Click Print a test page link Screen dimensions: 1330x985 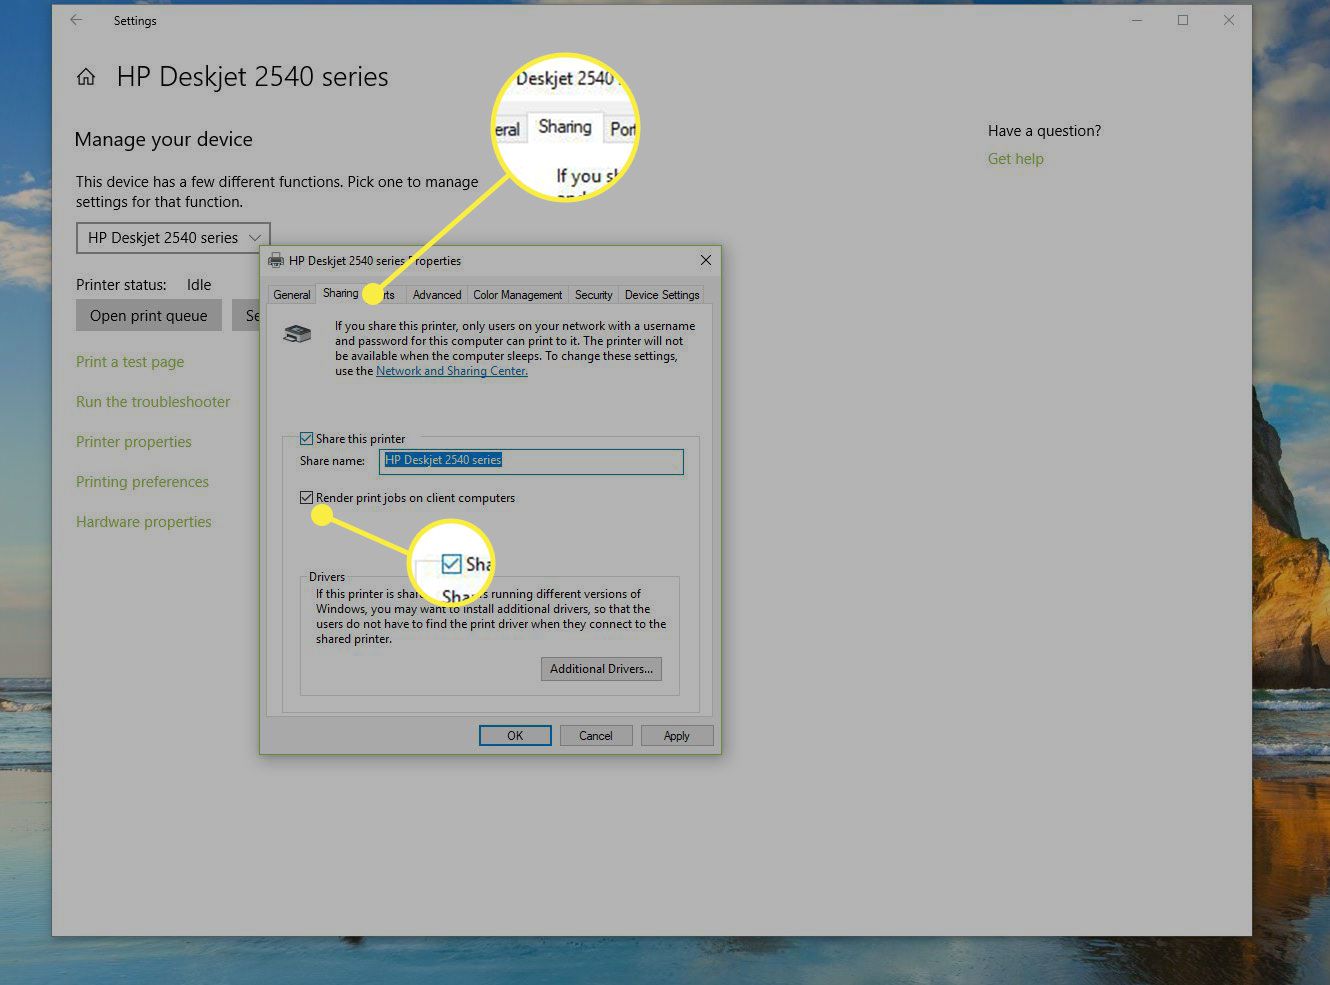pyautogui.click(x=130, y=362)
